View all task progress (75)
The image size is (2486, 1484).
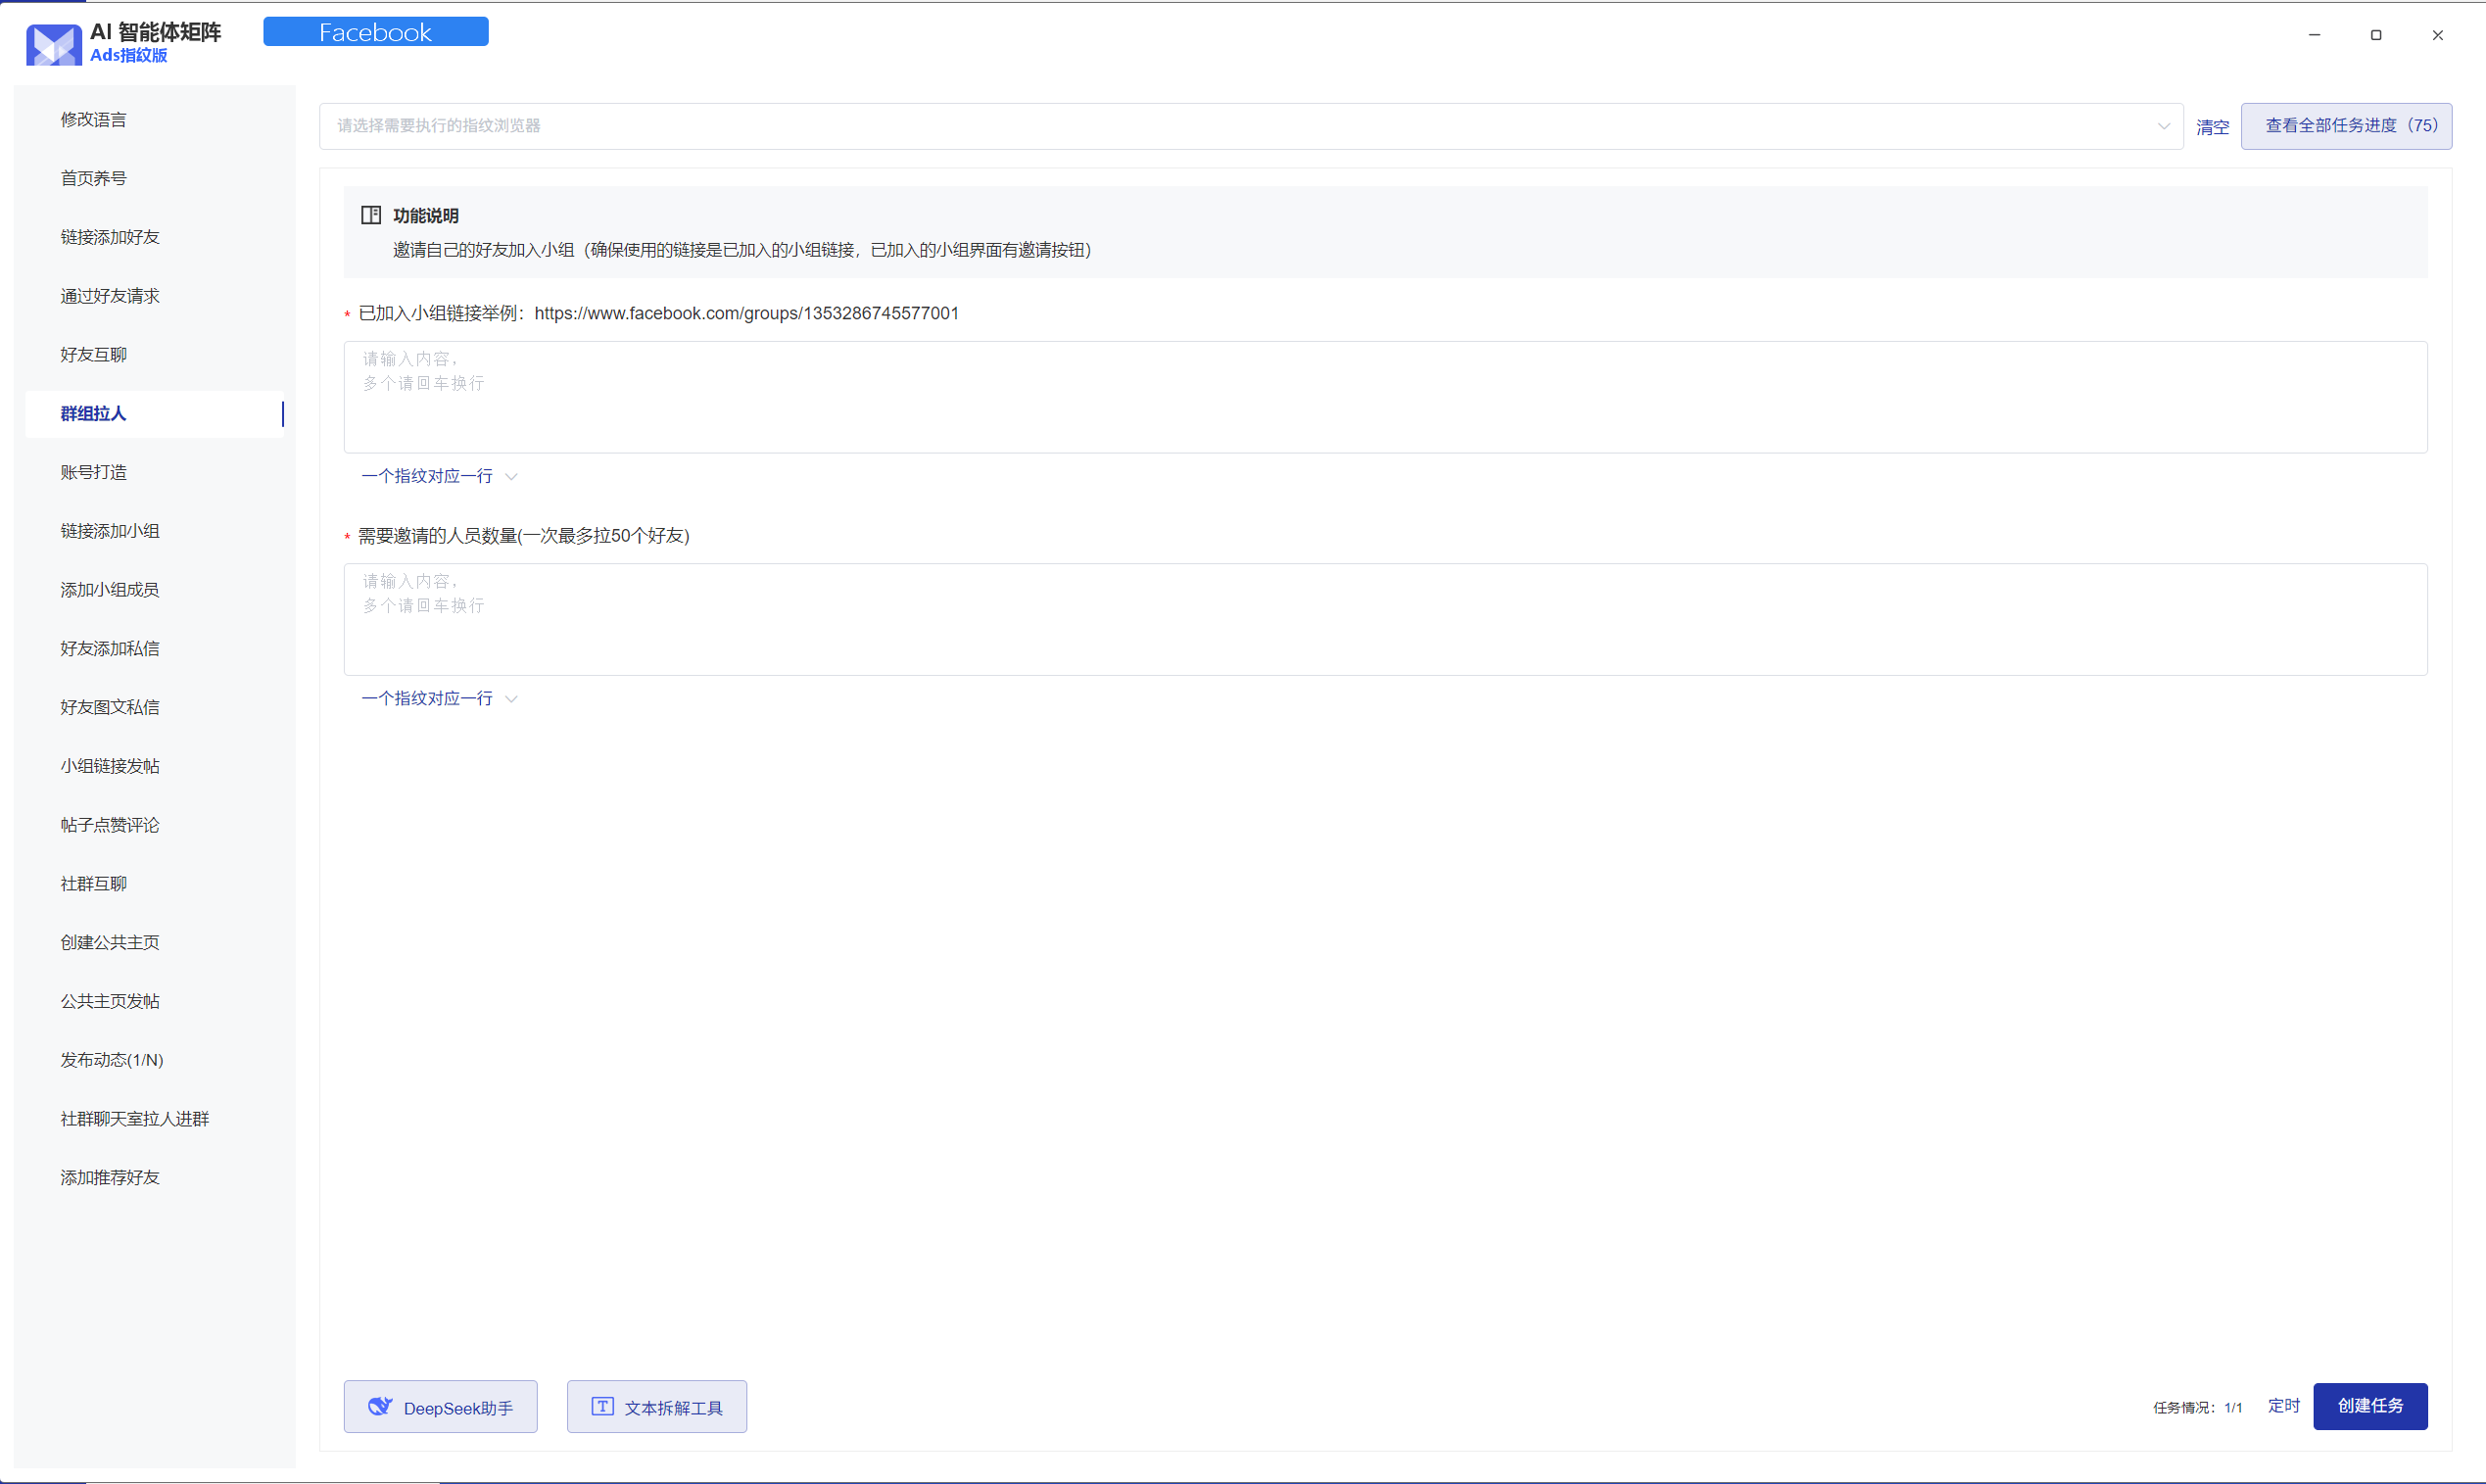[x=2345, y=126]
